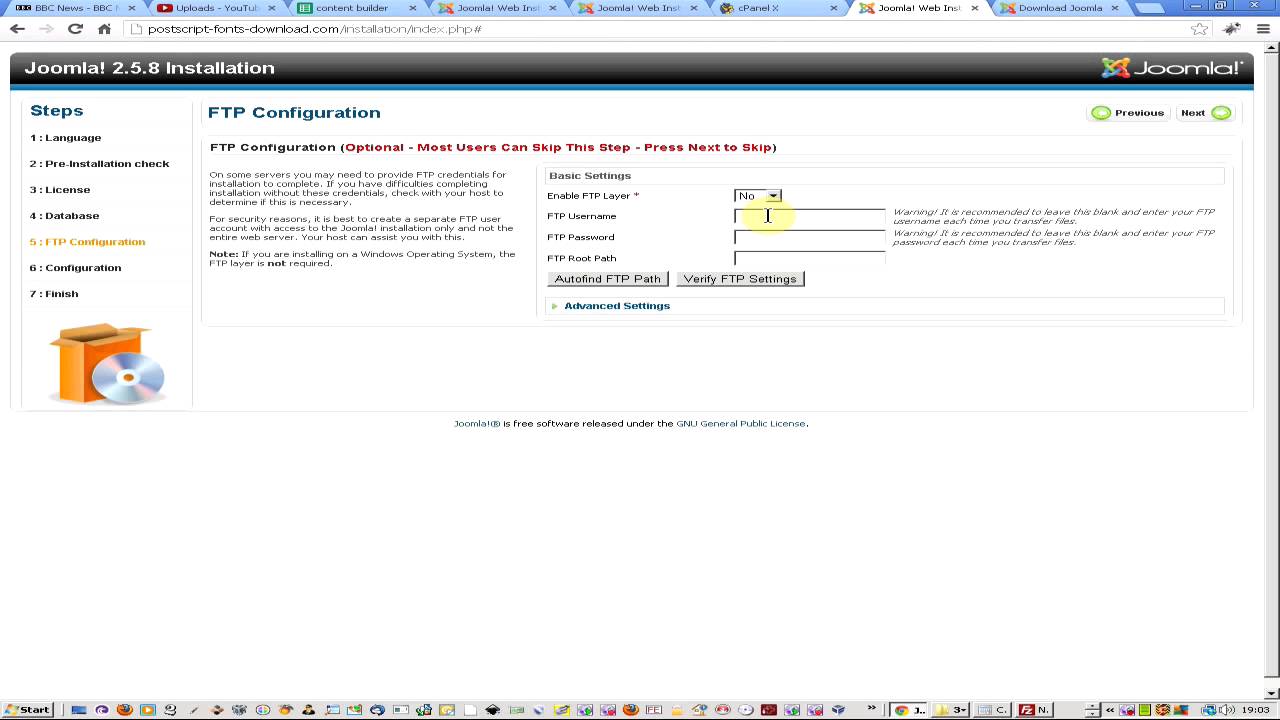The width and height of the screenshot is (1280, 720).
Task: Open the grouped folder windows taskbar button
Action: click(950, 710)
